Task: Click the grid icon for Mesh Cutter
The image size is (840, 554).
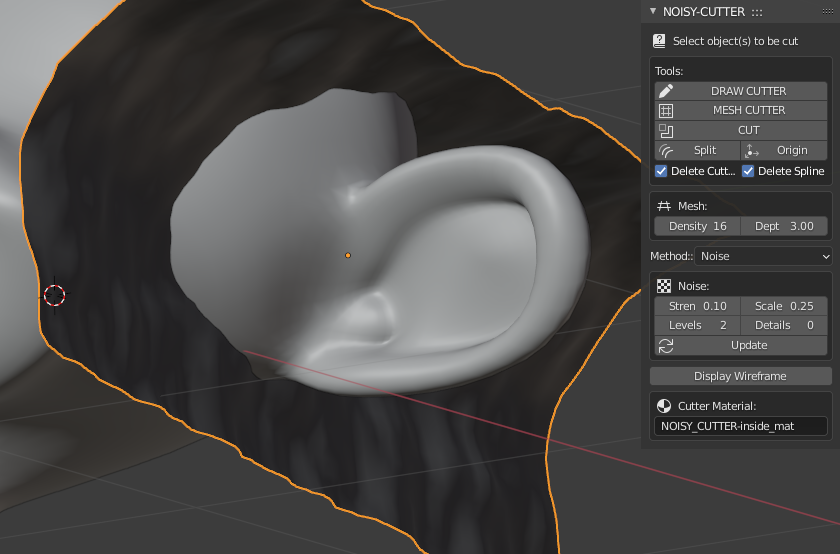Action: (666, 111)
